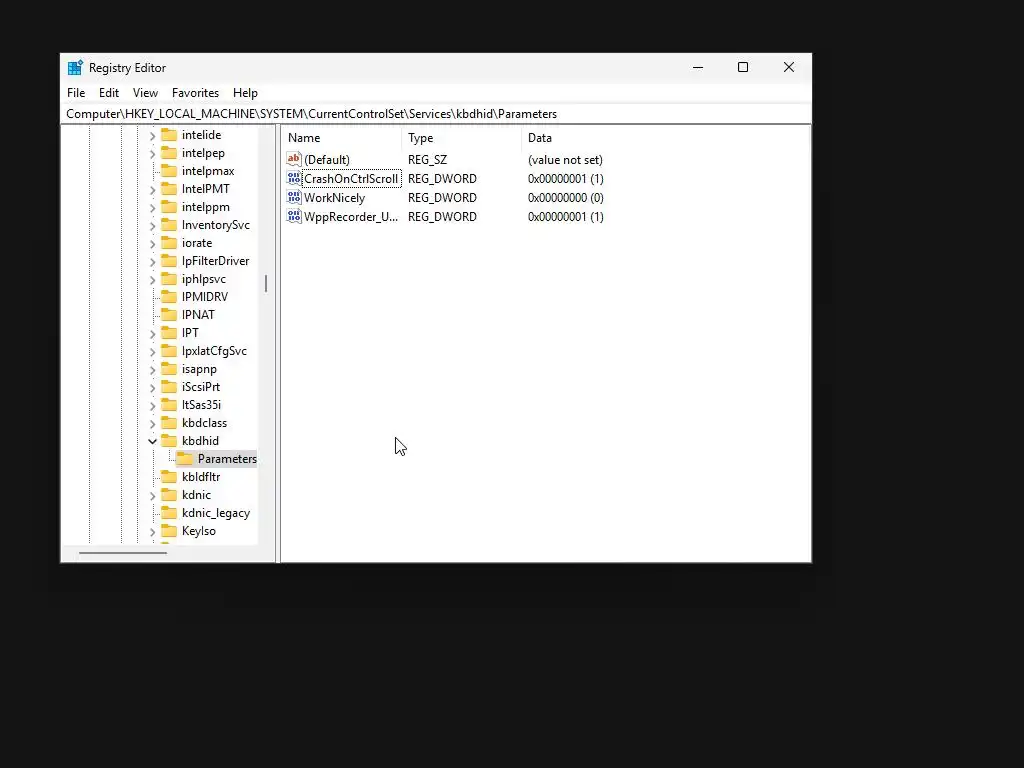Click the REG_SZ type cell
Viewport: 1024px width, 768px height.
tap(427, 159)
